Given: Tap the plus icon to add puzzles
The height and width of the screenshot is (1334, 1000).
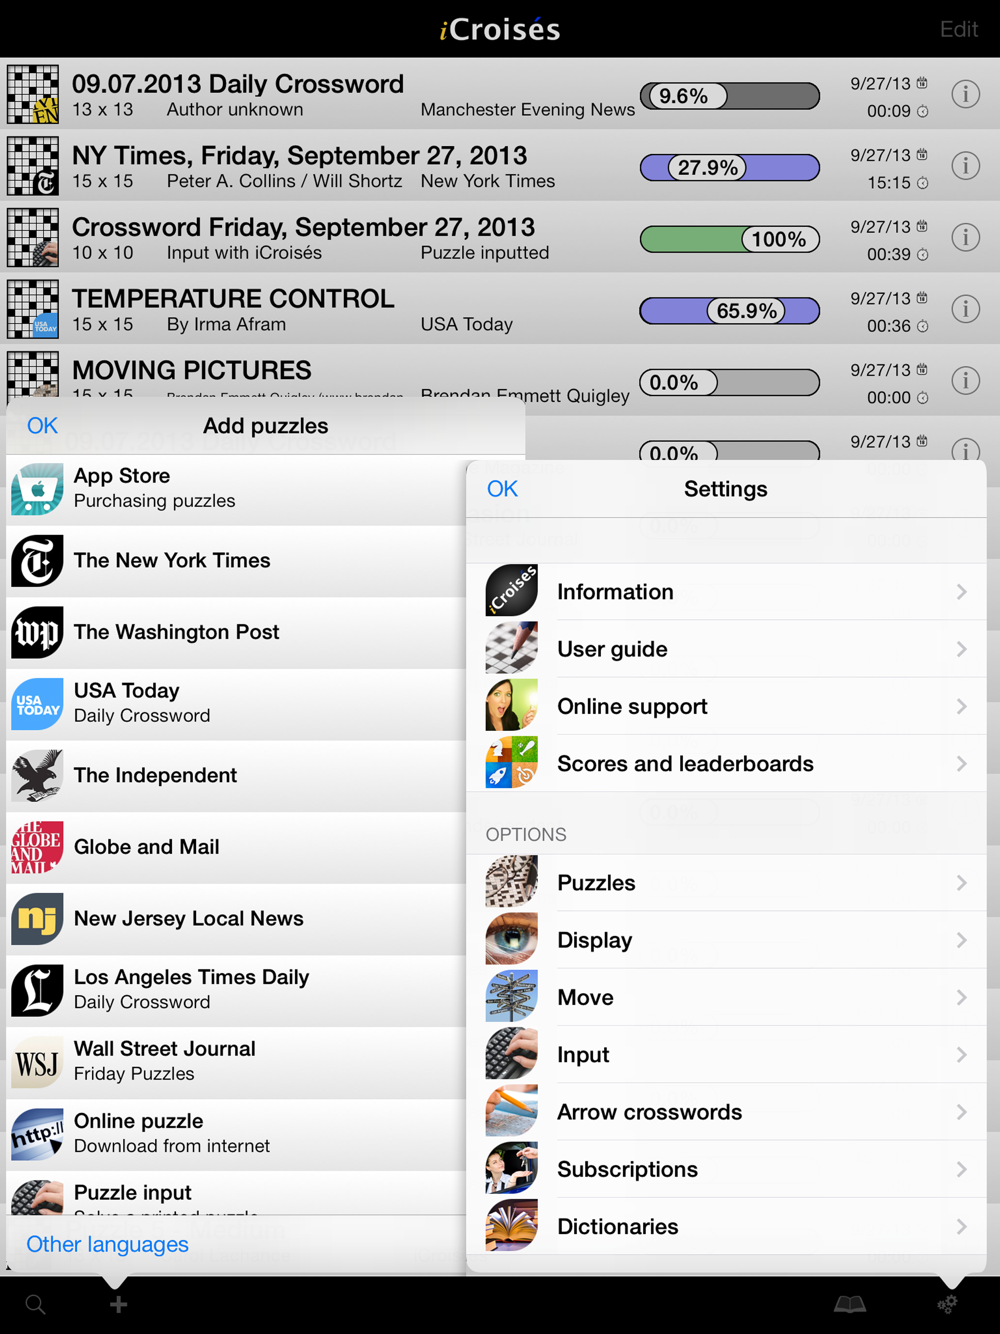Looking at the screenshot, I should (x=118, y=1304).
